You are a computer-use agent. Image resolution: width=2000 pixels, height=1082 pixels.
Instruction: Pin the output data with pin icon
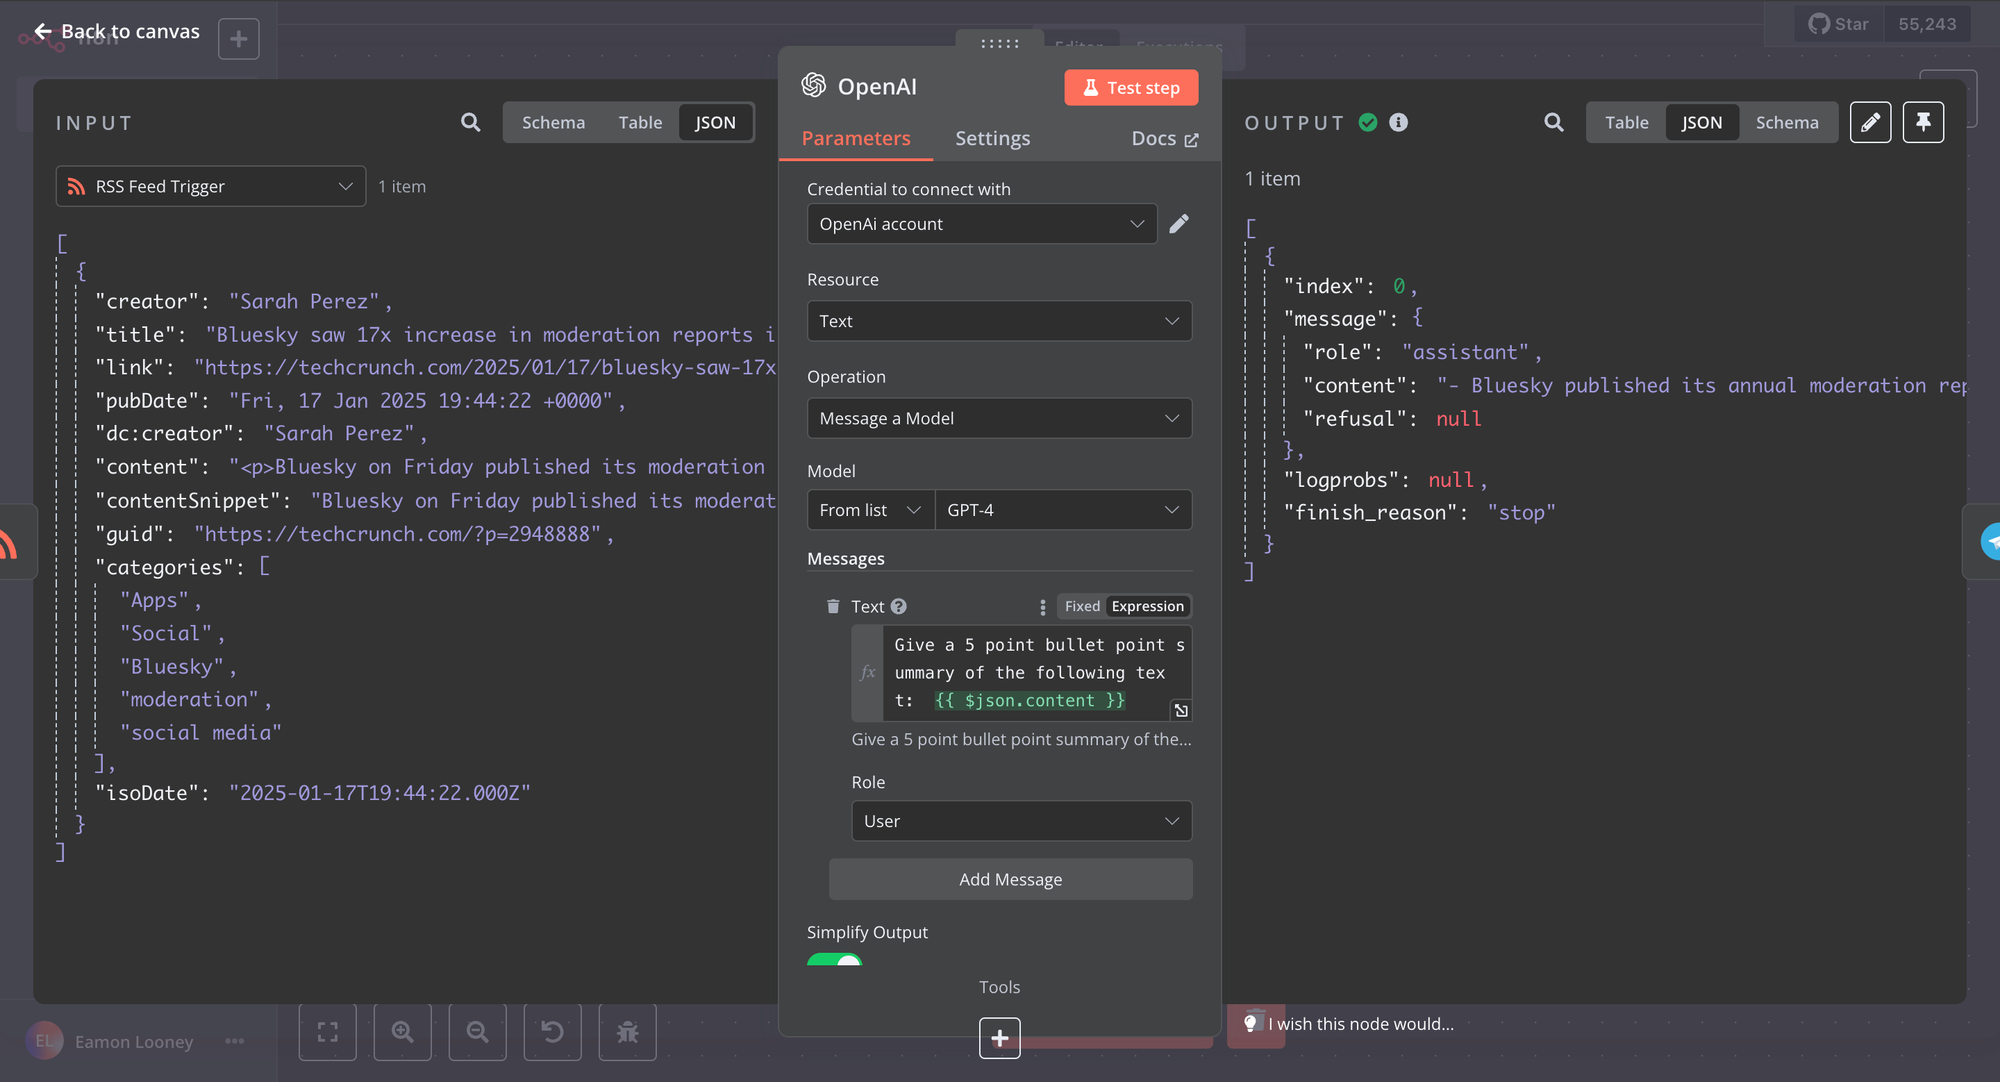pos(1923,122)
